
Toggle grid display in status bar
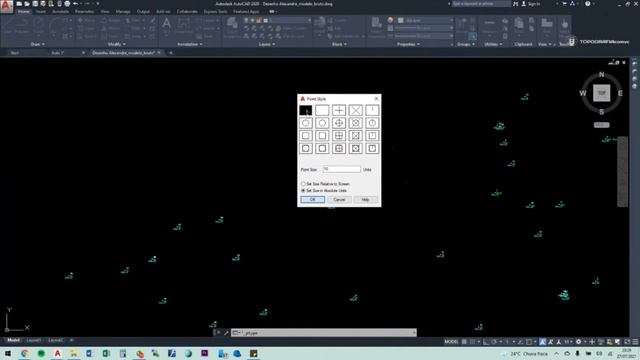pyautogui.click(x=464, y=342)
